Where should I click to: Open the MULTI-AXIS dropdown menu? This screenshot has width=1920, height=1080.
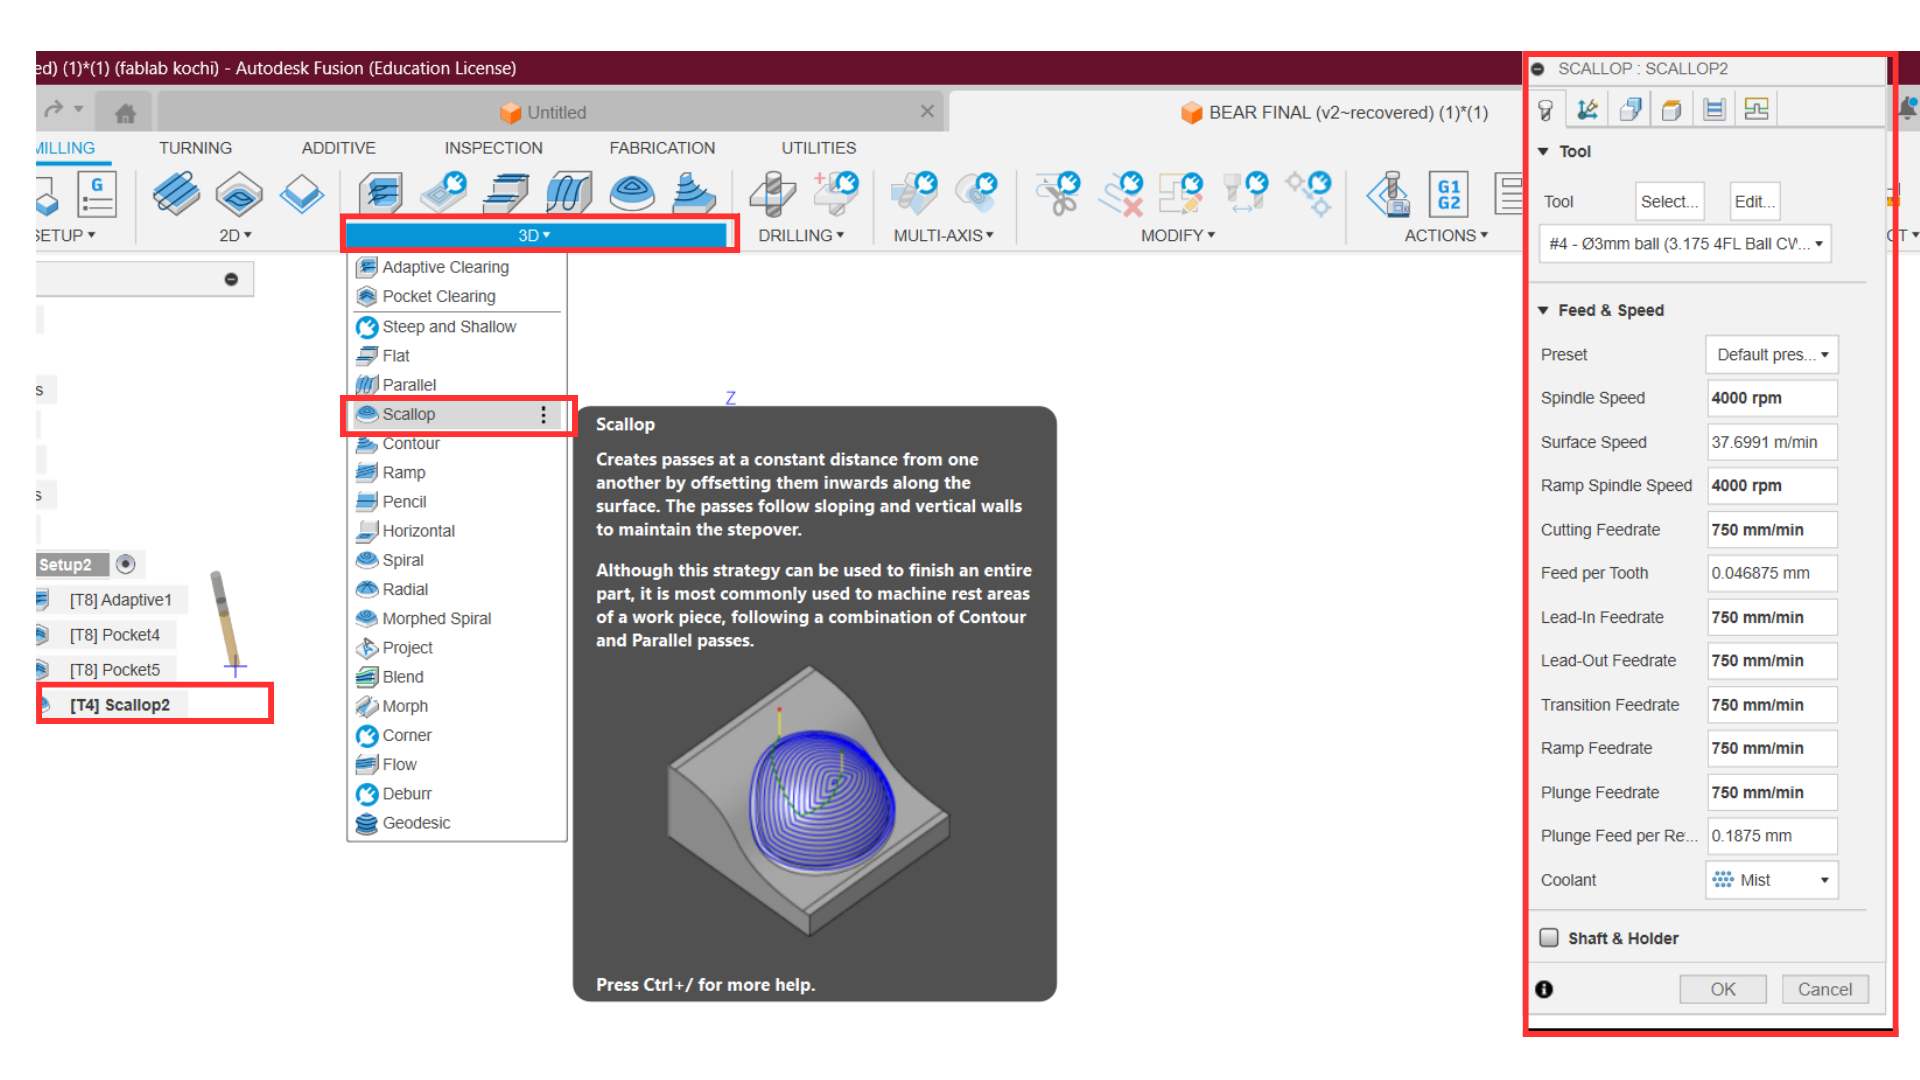[943, 235]
